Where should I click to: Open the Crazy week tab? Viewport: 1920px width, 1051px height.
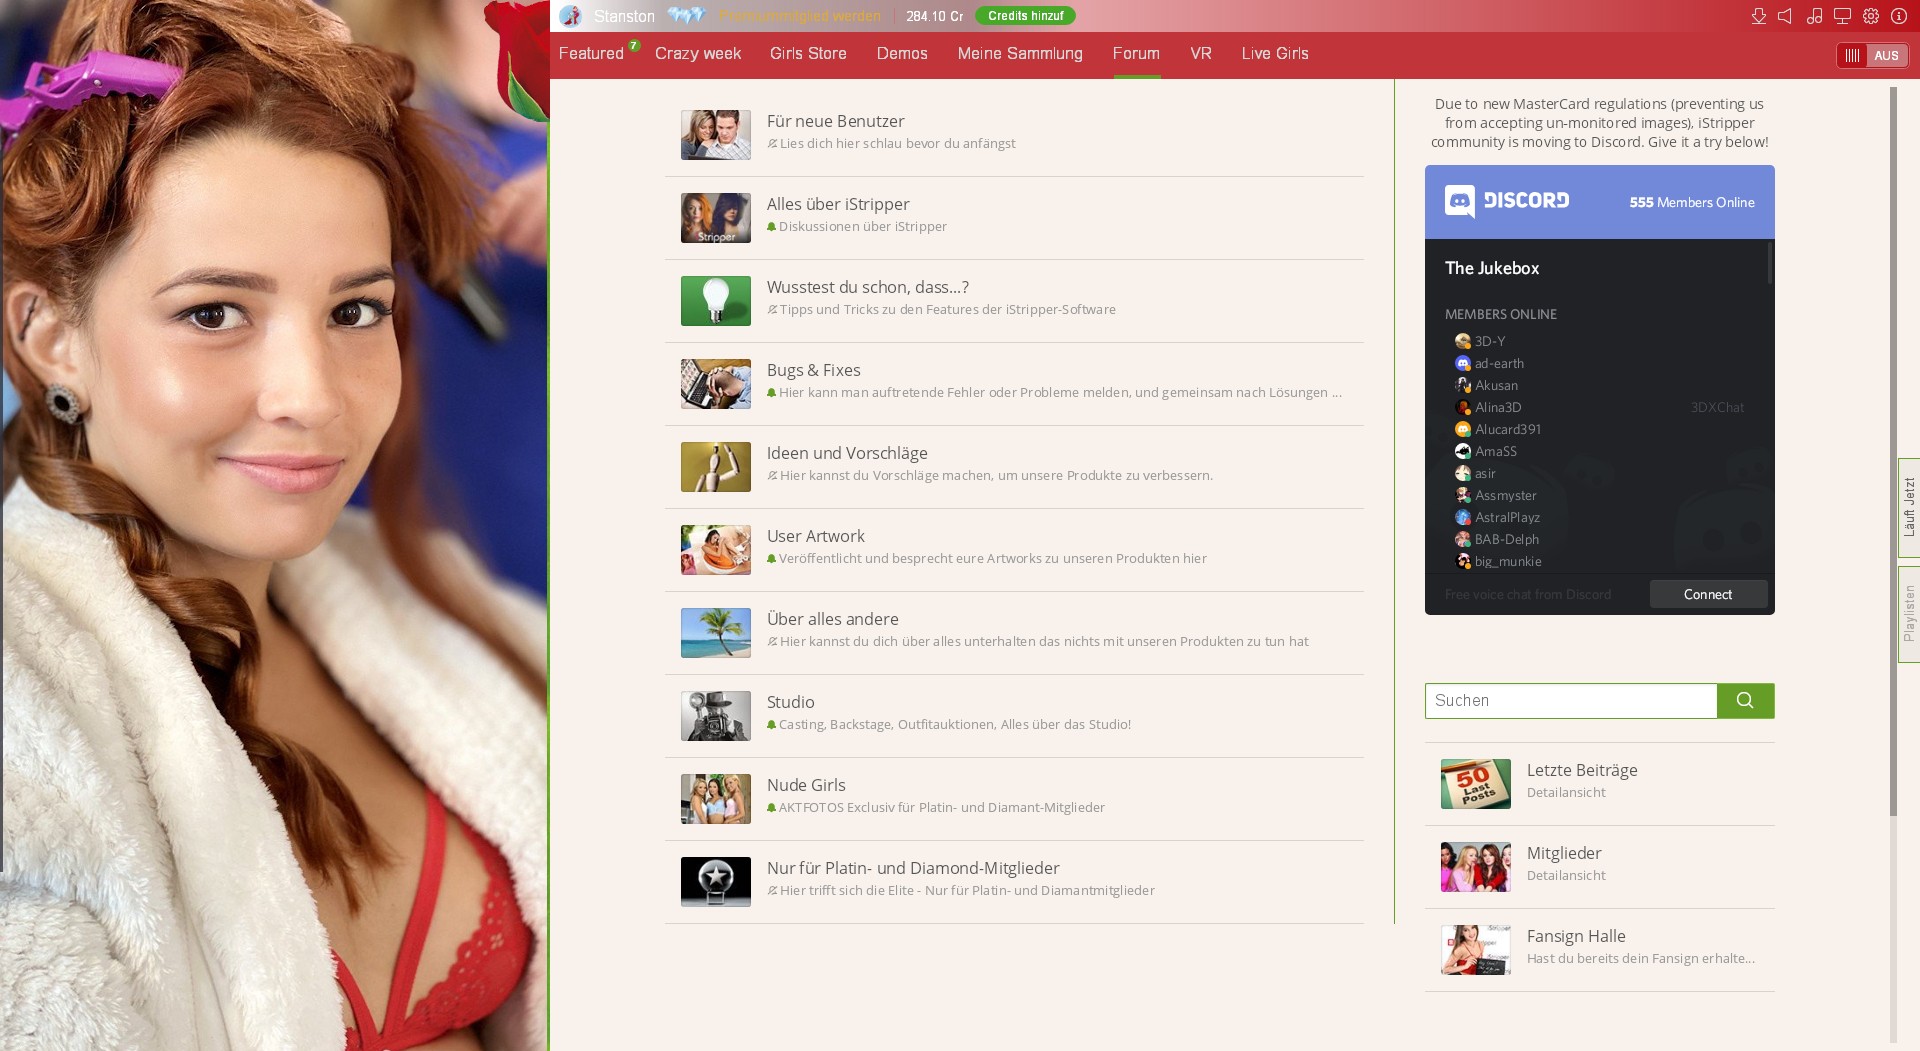(x=698, y=54)
